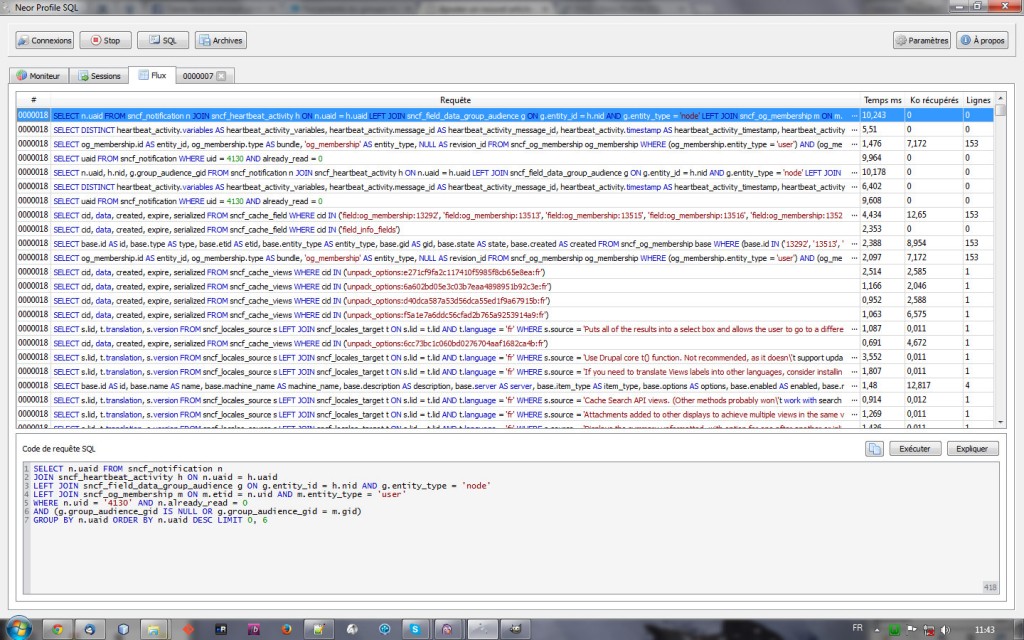Open the Windows Start menu
The image size is (1024, 640).
point(20,627)
